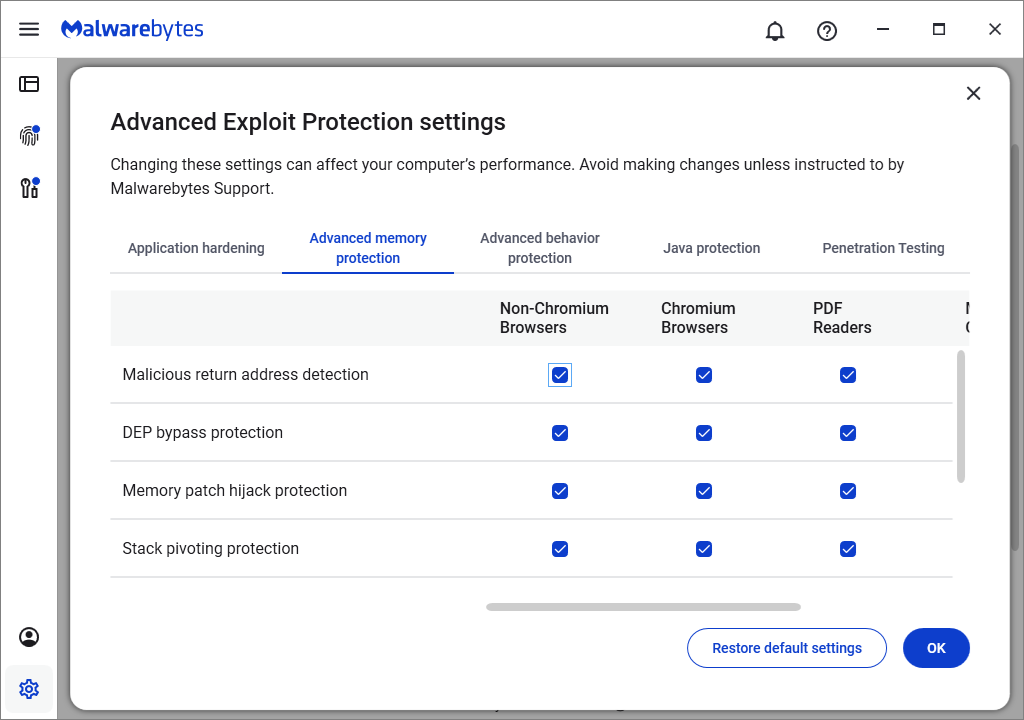Maximize the Malwarebytes window
Image resolution: width=1024 pixels, height=720 pixels.
938,29
